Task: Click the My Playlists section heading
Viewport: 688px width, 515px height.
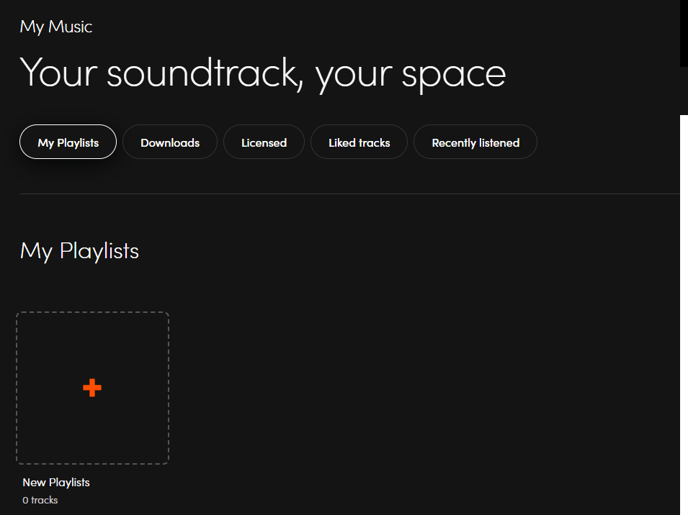Action: [x=79, y=251]
